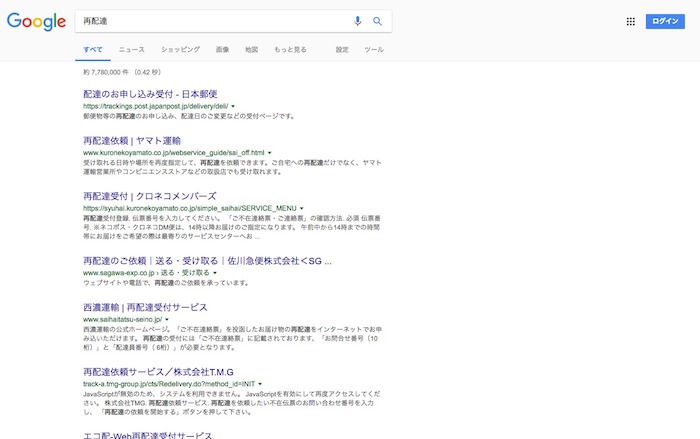Start voice search with microphone icon
This screenshot has height=439, width=700.
(x=358, y=21)
